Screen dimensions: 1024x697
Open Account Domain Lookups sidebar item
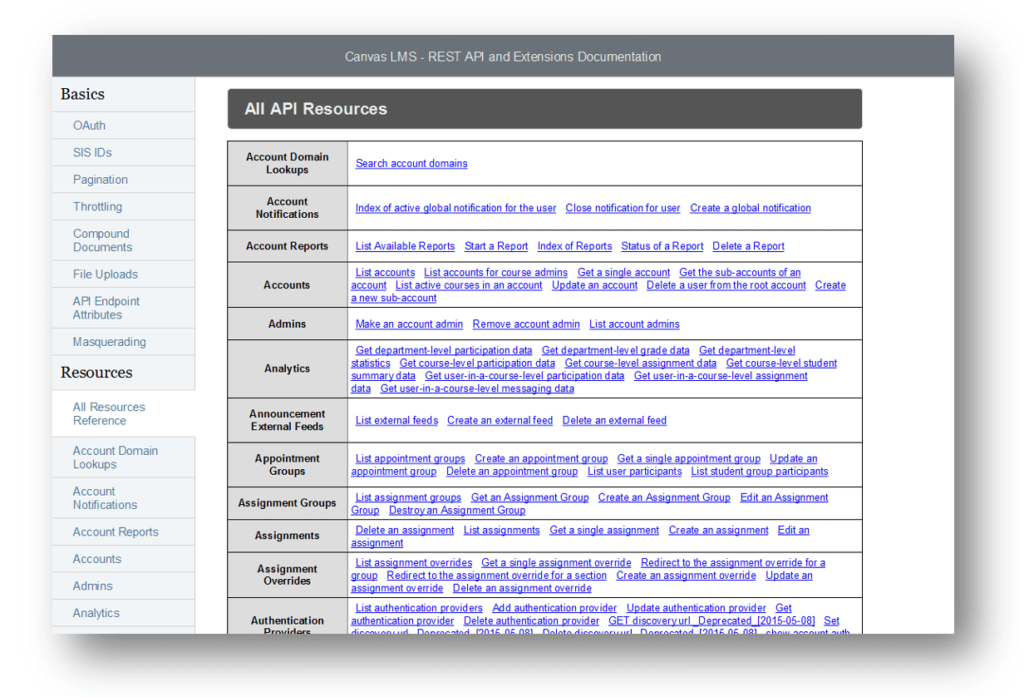pos(115,457)
